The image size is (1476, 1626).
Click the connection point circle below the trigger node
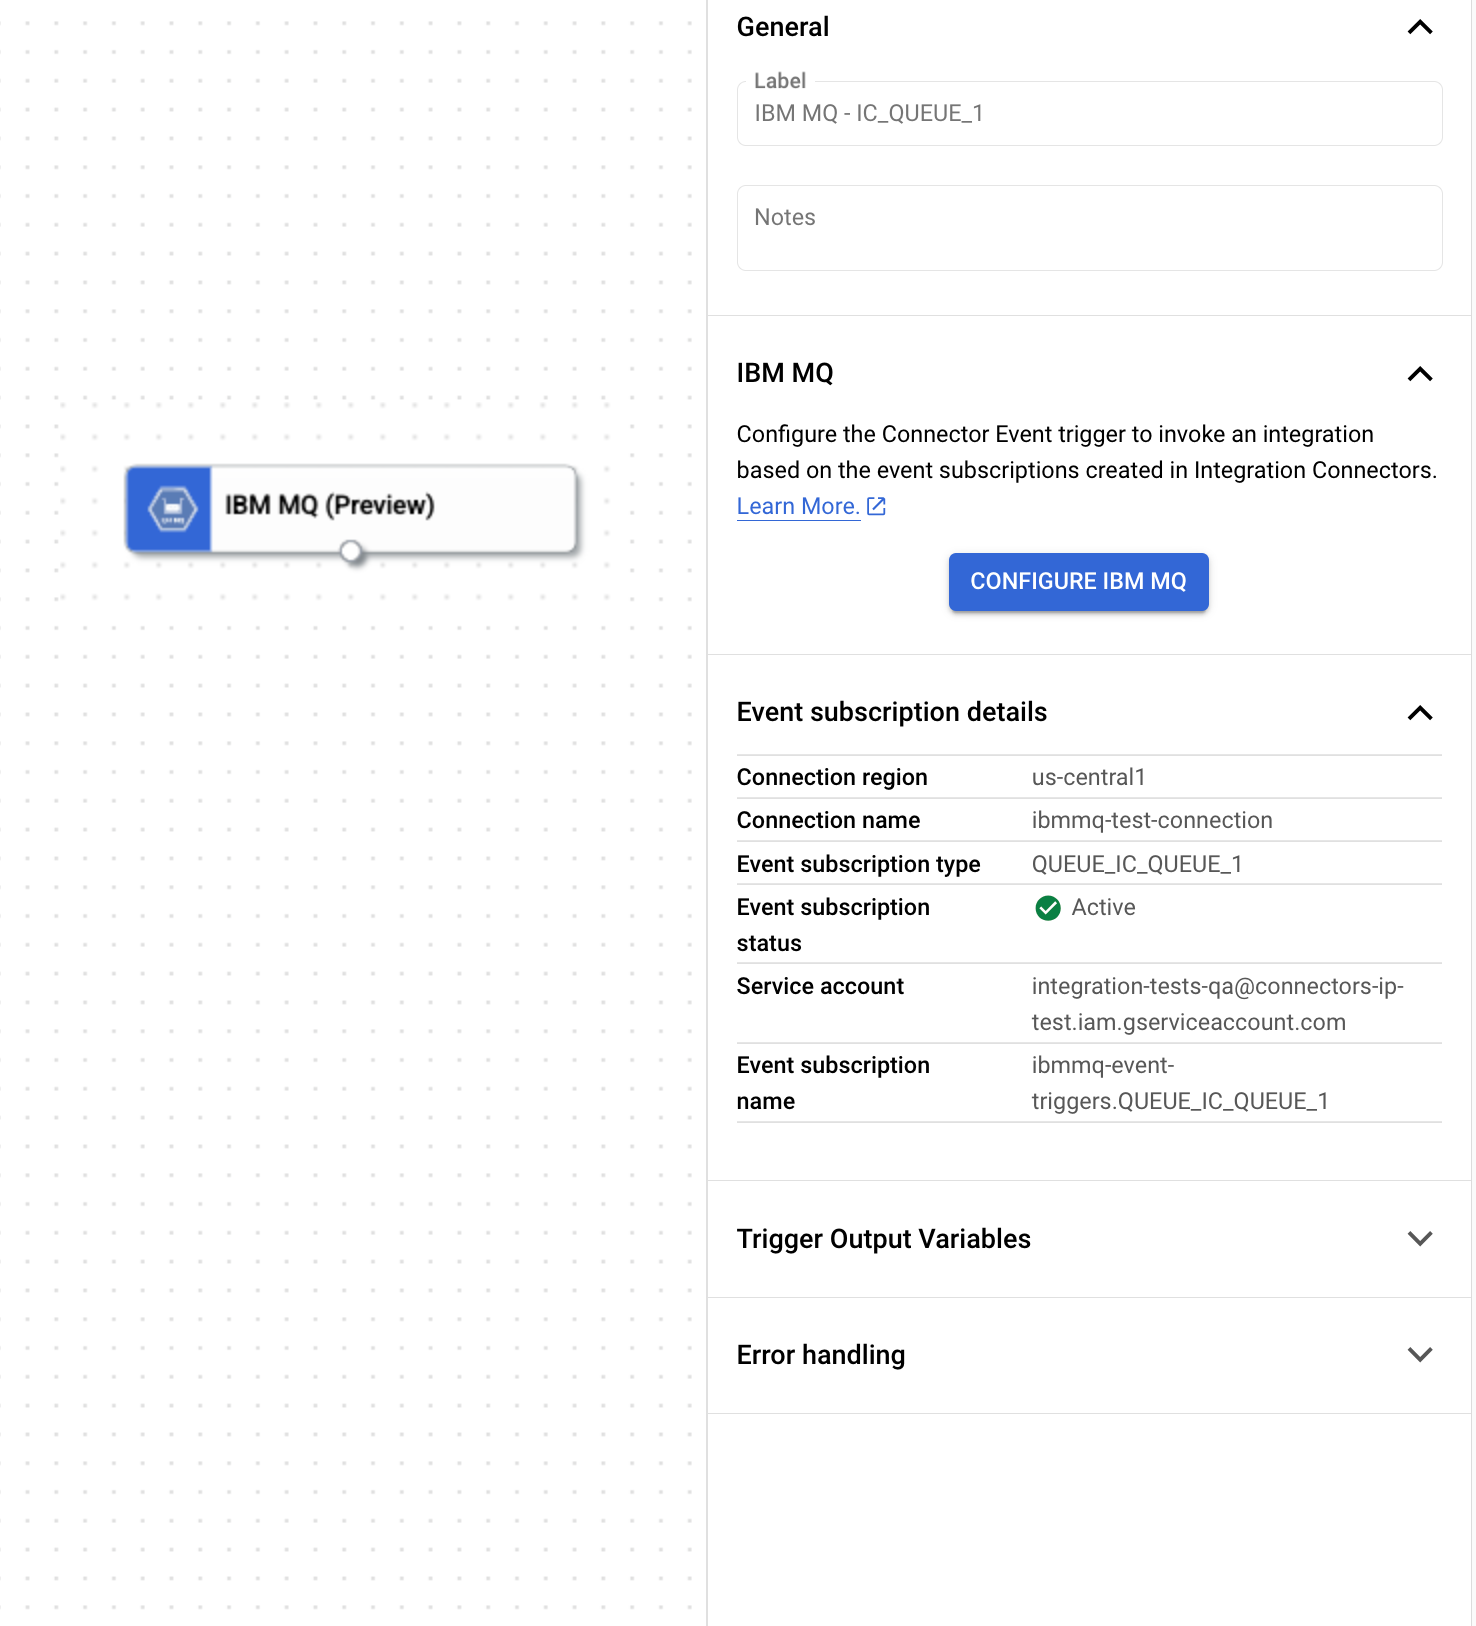[351, 551]
